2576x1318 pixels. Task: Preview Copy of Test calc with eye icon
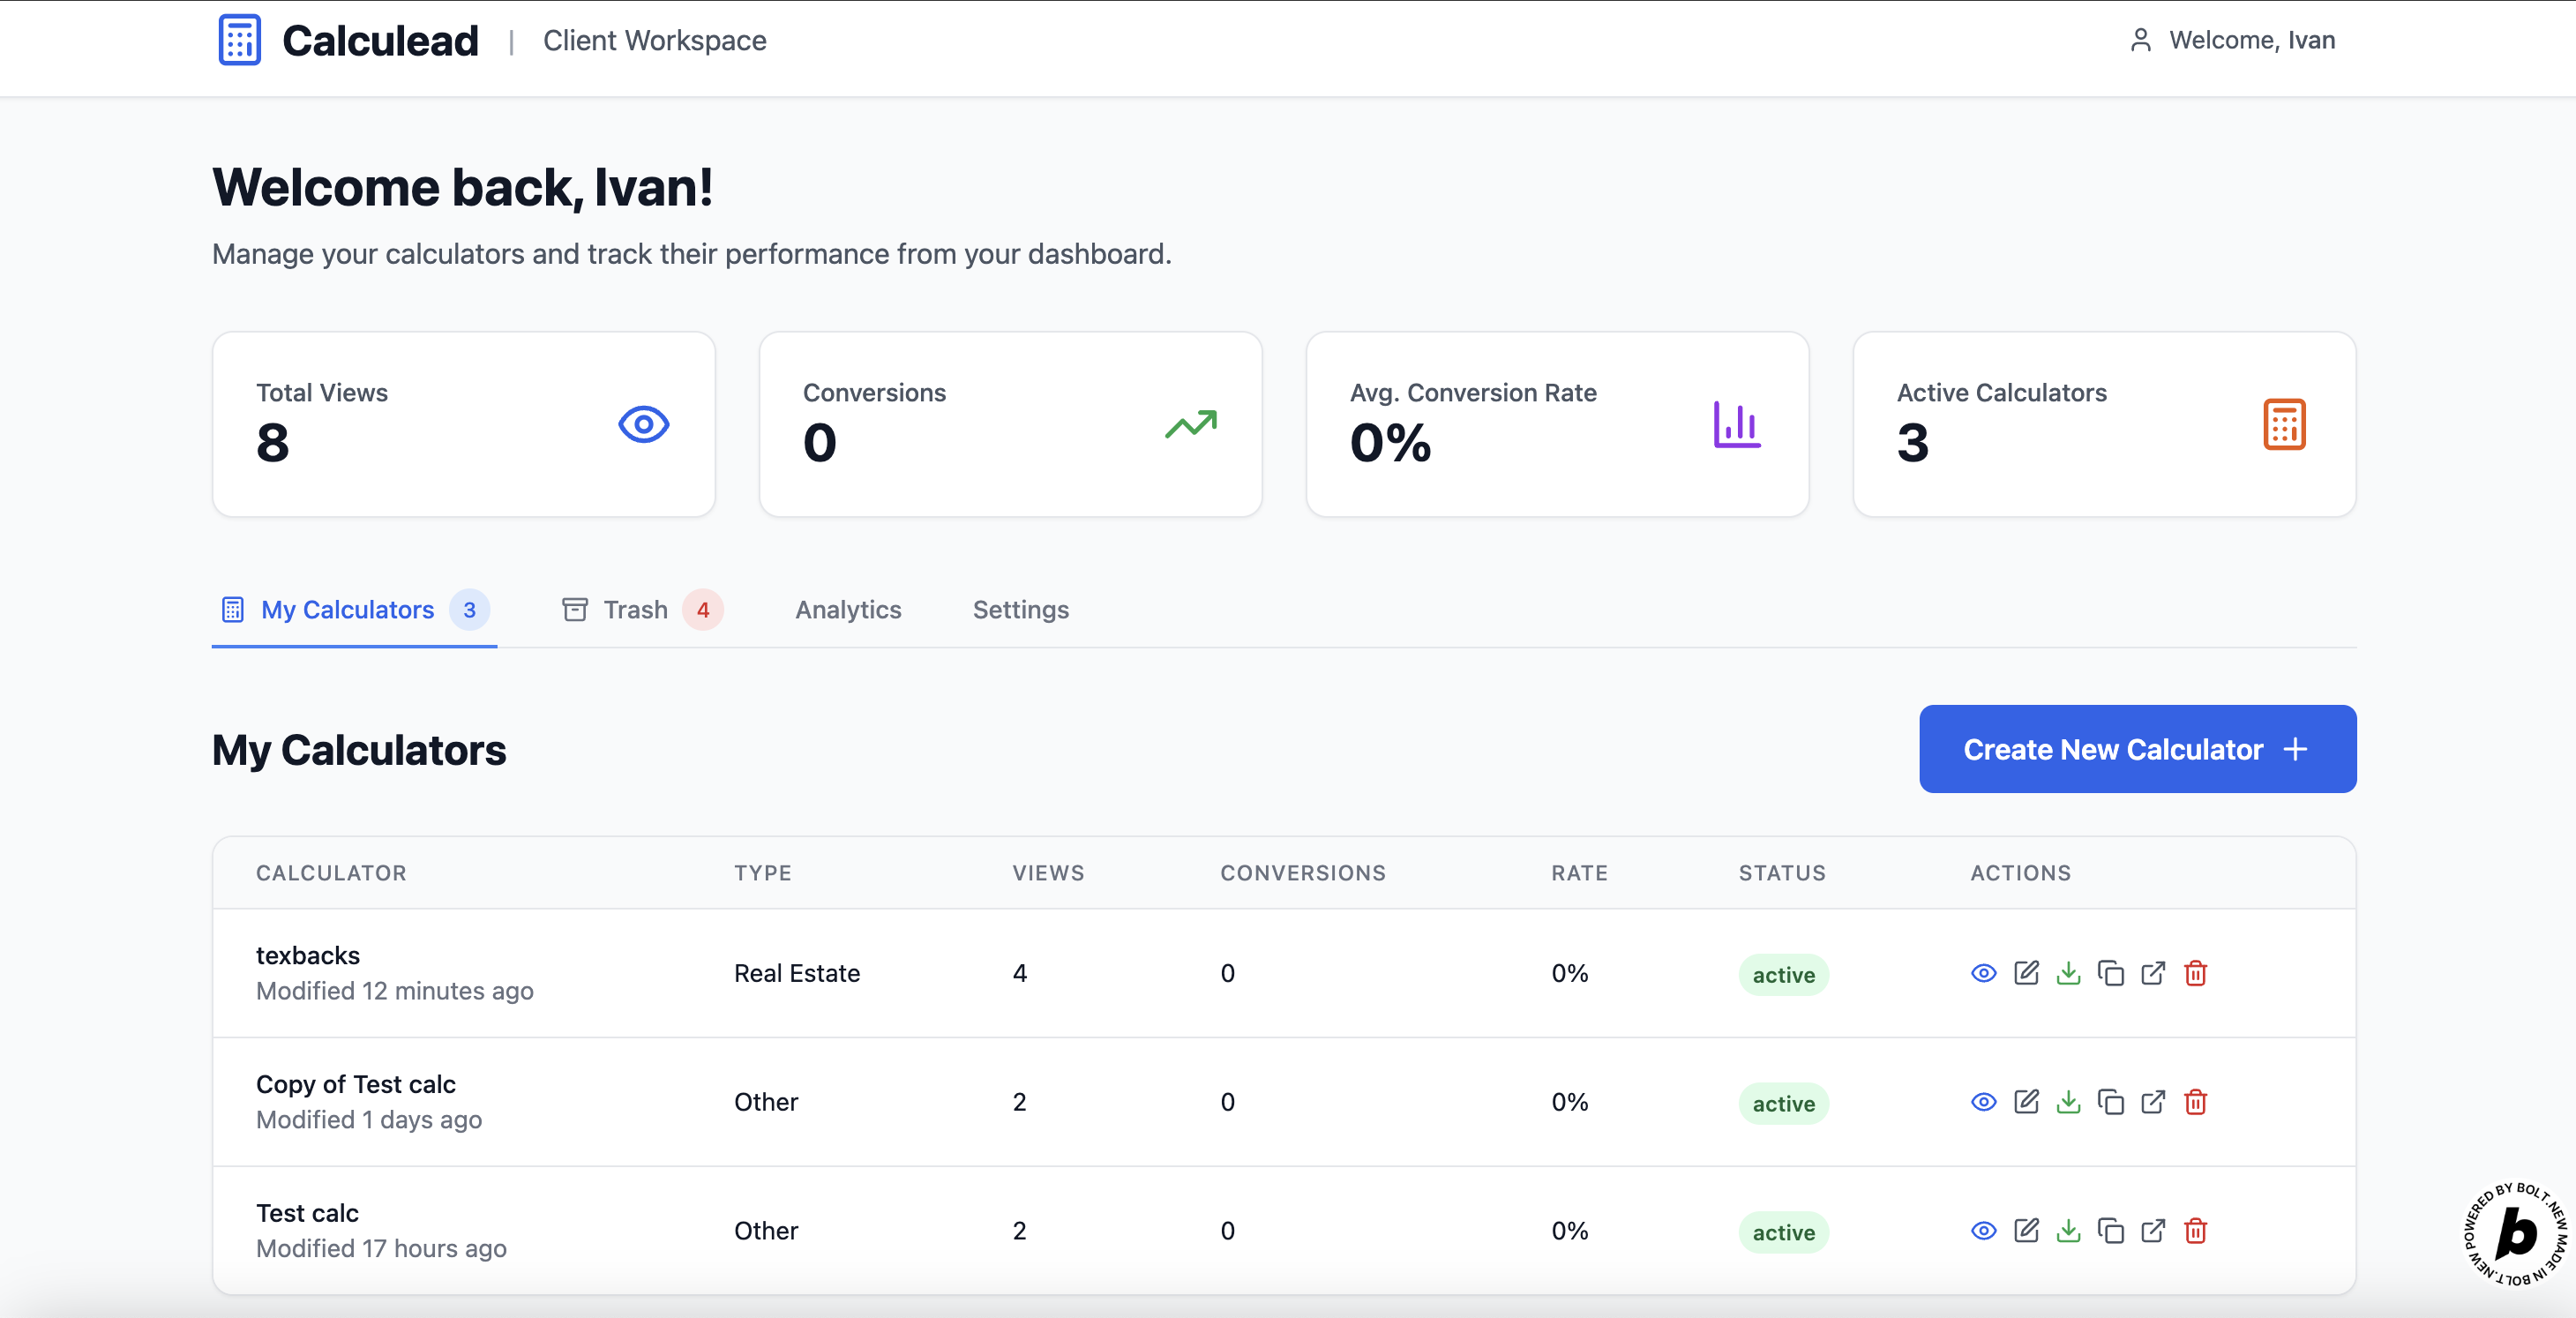1983,1102
